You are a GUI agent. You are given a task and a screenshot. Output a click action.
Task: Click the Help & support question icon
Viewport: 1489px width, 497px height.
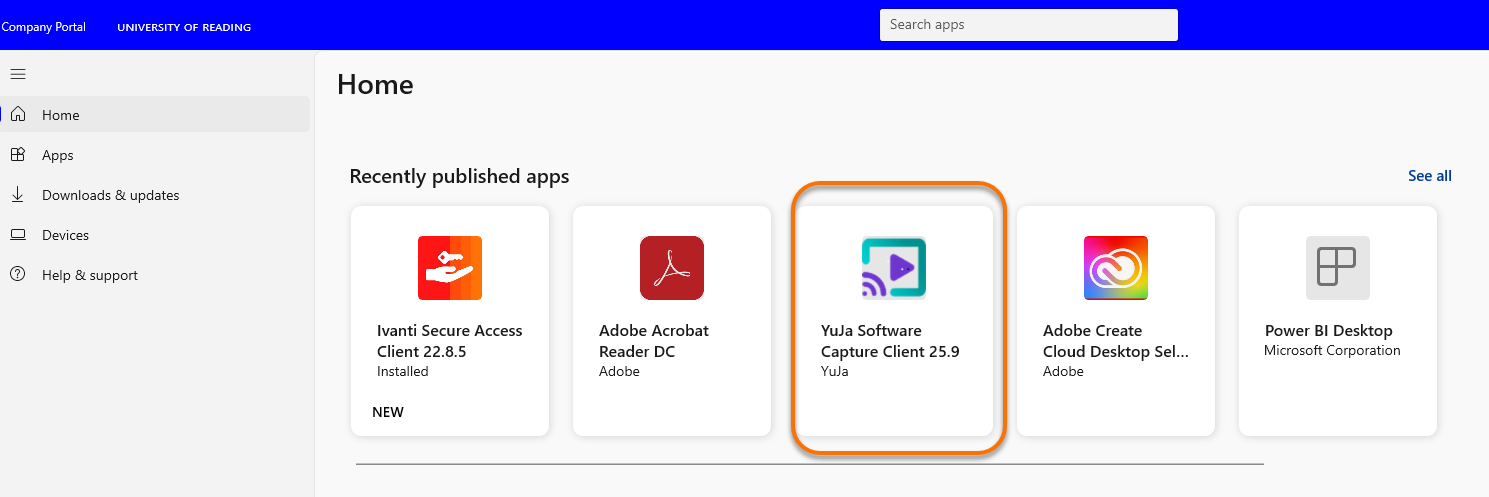point(18,275)
